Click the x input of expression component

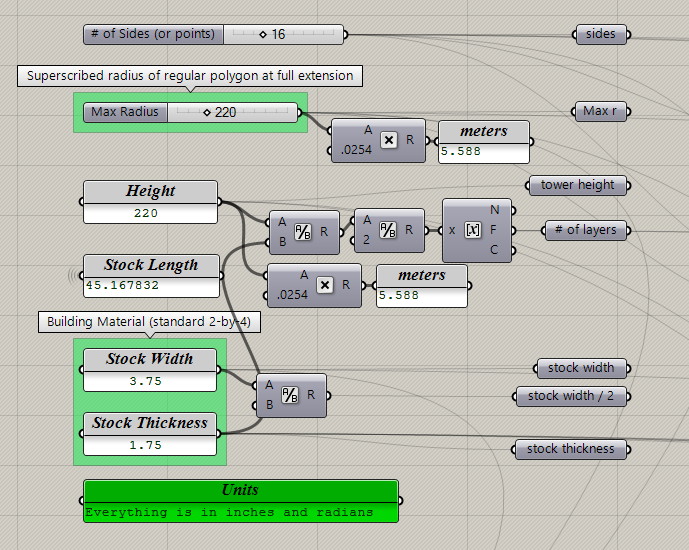click(452, 230)
